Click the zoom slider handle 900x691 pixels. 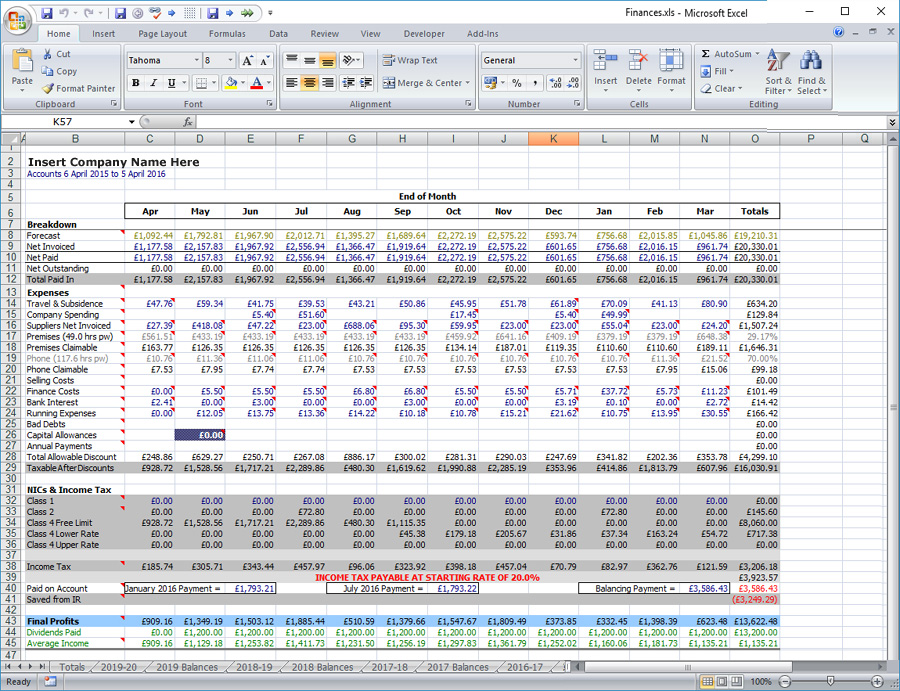coord(831,681)
